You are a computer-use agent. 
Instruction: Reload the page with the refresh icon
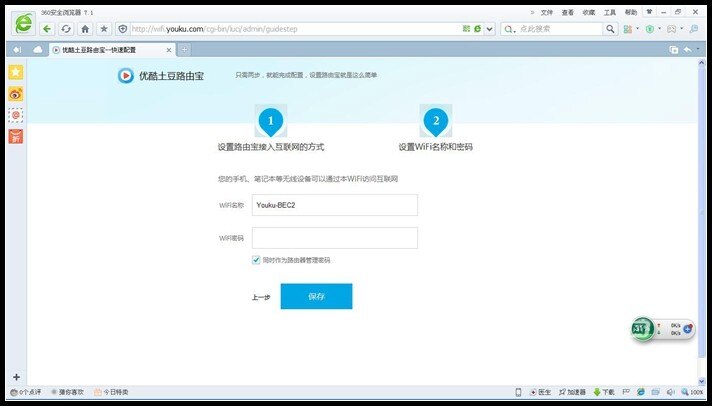pyautogui.click(x=66, y=29)
